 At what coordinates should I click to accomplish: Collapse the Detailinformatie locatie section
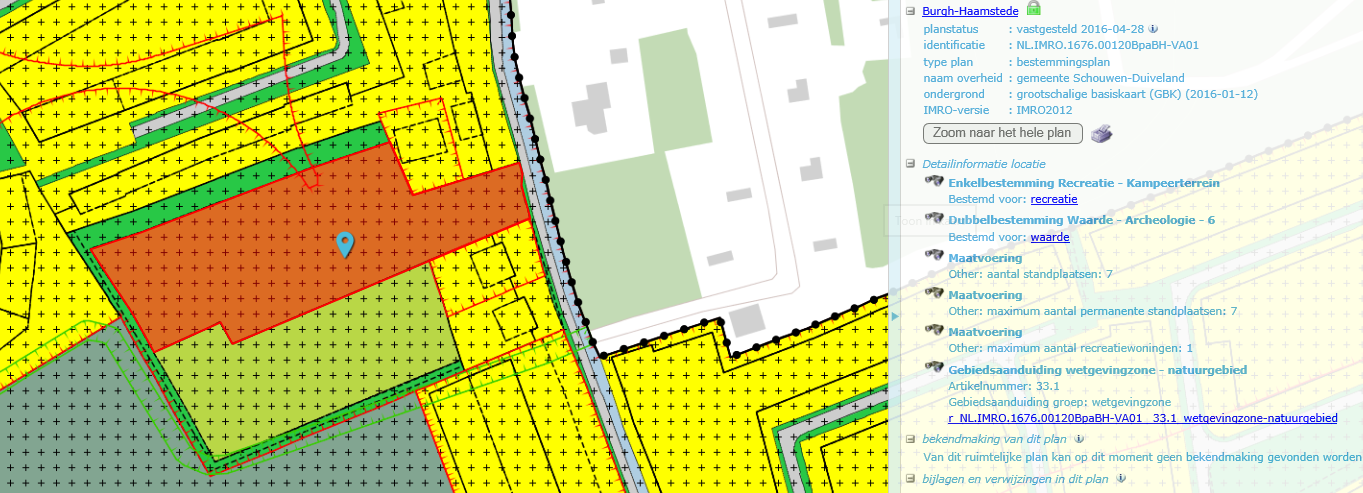(x=911, y=163)
